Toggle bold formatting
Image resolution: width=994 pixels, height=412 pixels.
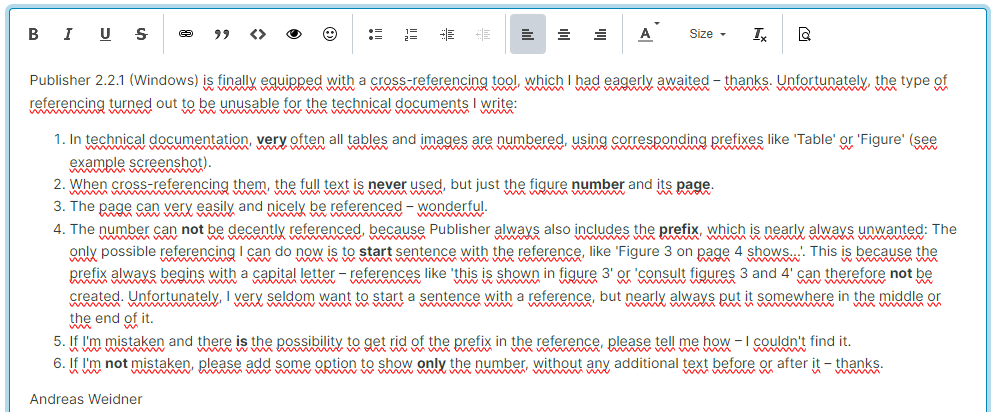tap(34, 34)
